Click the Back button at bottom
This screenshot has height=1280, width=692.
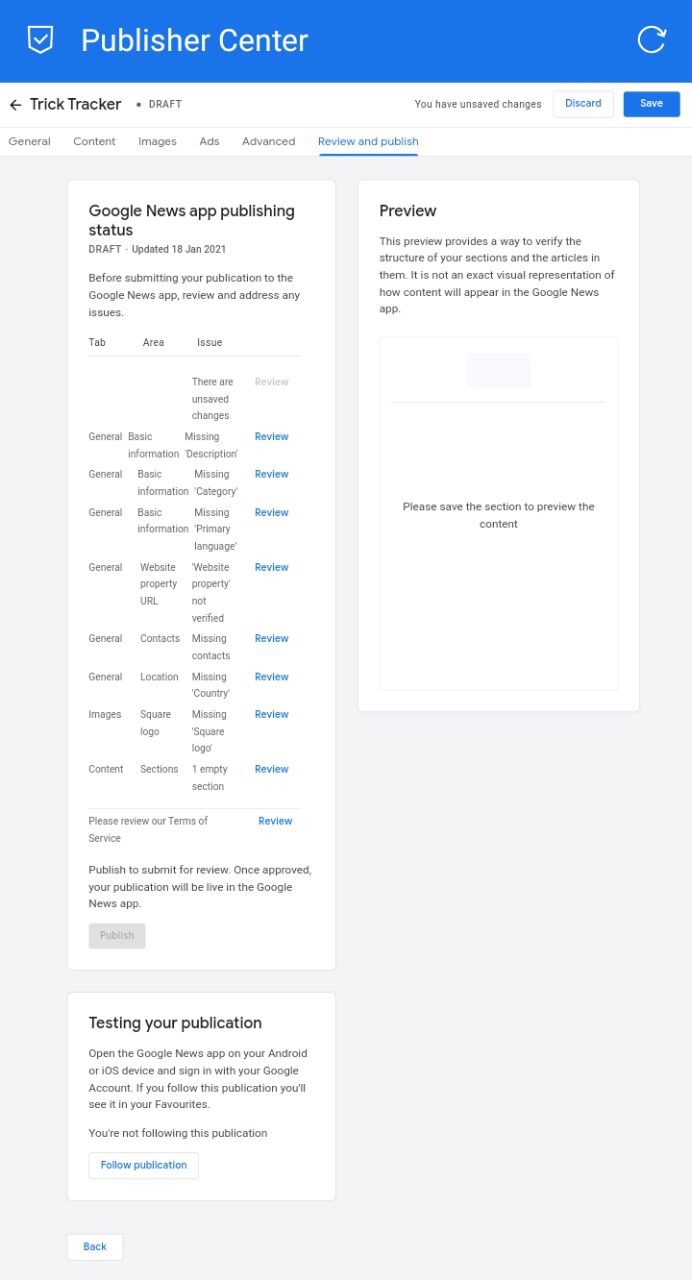(95, 1247)
